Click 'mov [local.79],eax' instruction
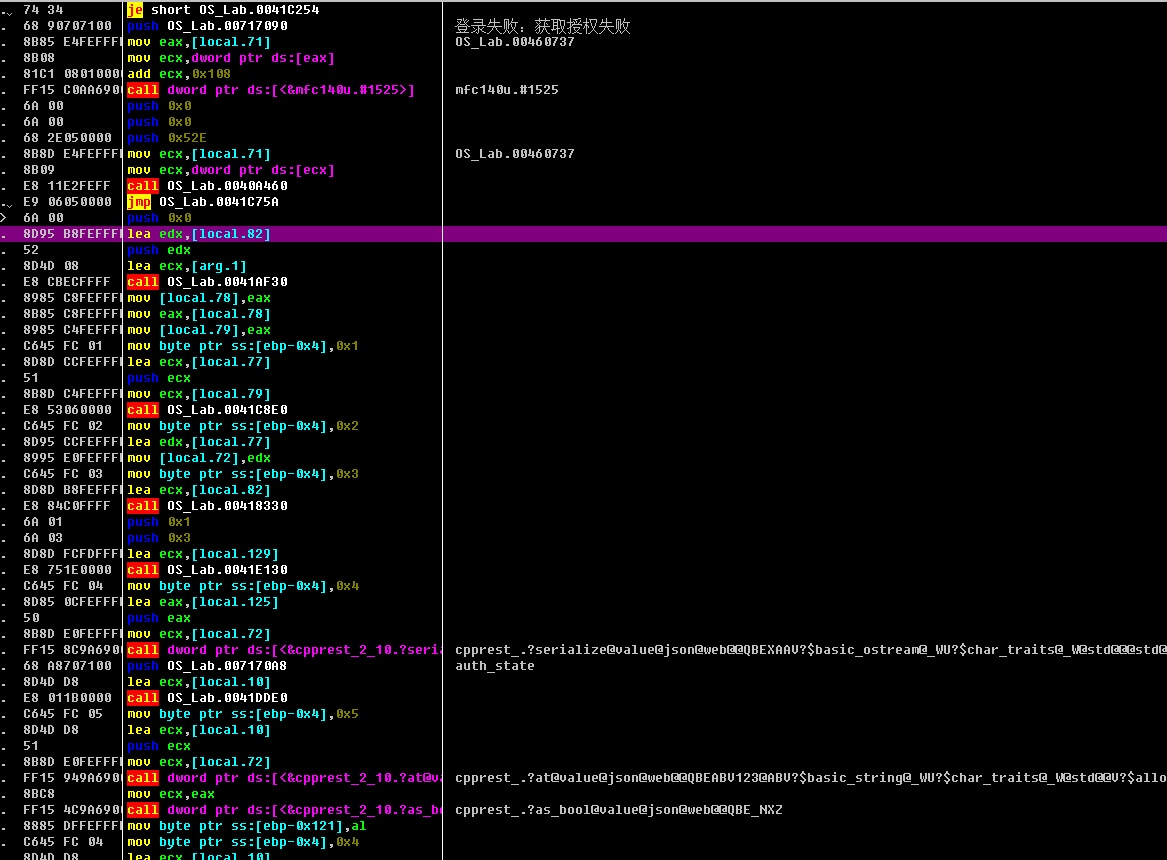 pyautogui.click(x=199, y=330)
